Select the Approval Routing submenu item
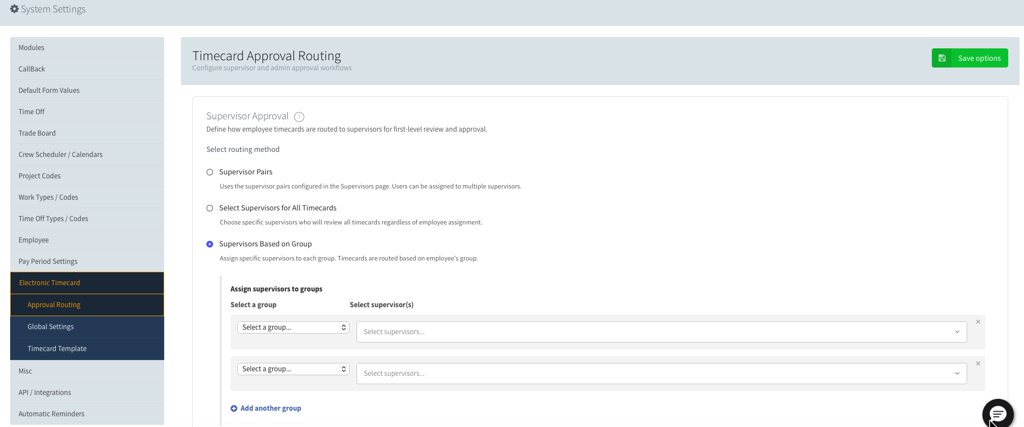Image resolution: width=1024 pixels, height=427 pixels. (x=87, y=305)
